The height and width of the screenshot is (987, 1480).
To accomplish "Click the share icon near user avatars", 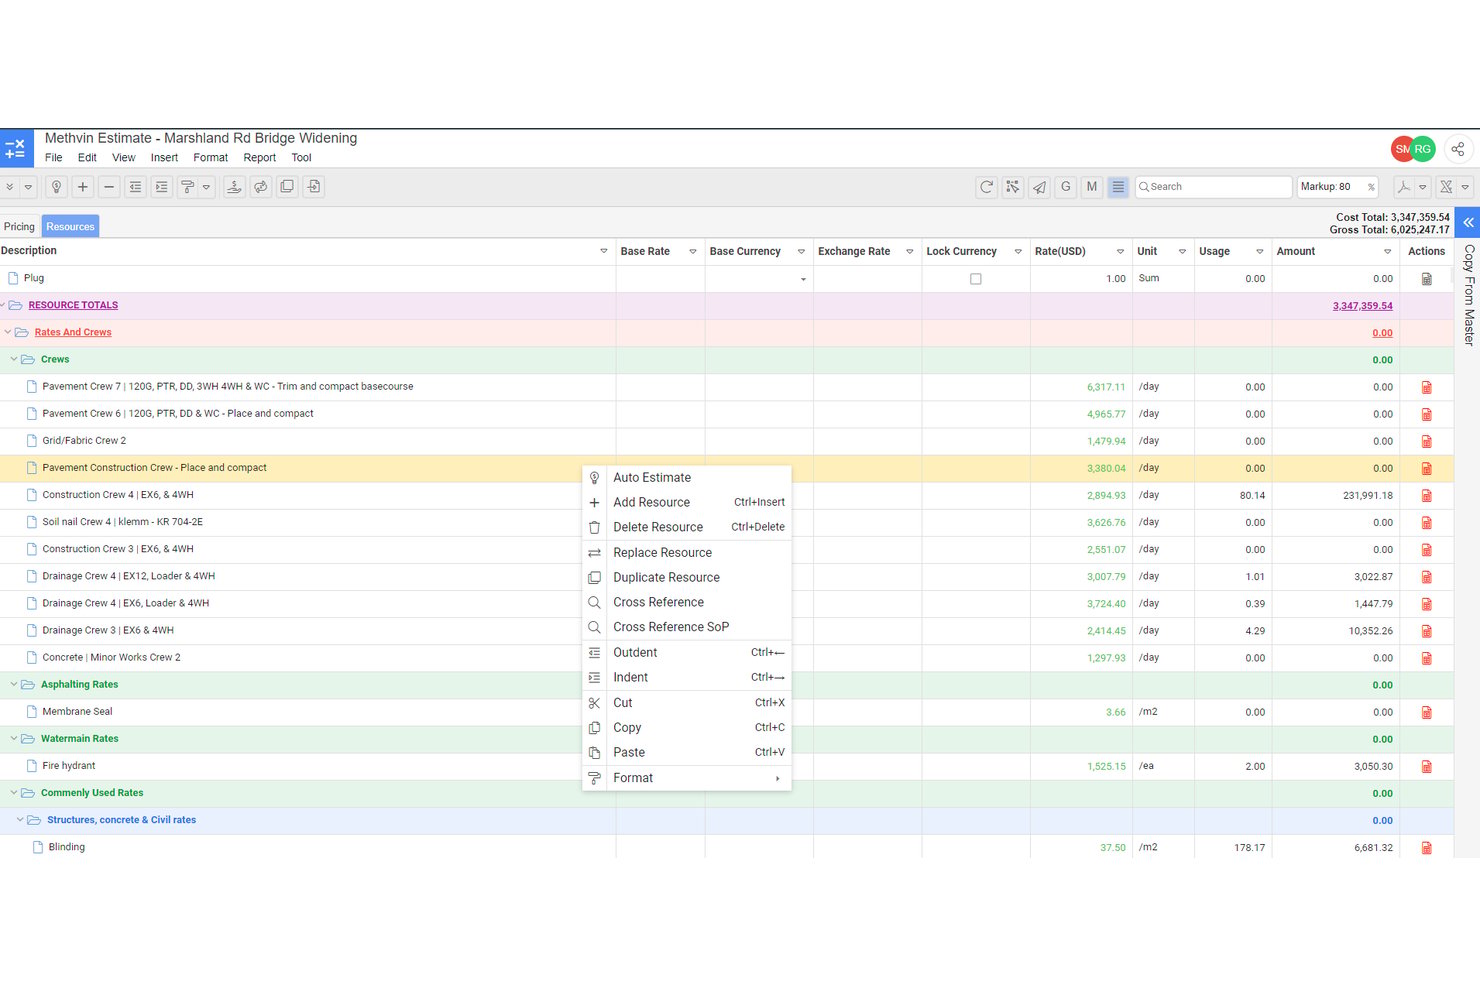I will (x=1458, y=149).
